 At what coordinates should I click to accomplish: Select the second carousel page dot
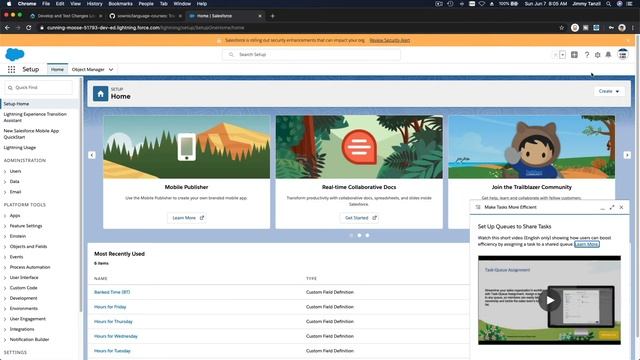(359, 236)
